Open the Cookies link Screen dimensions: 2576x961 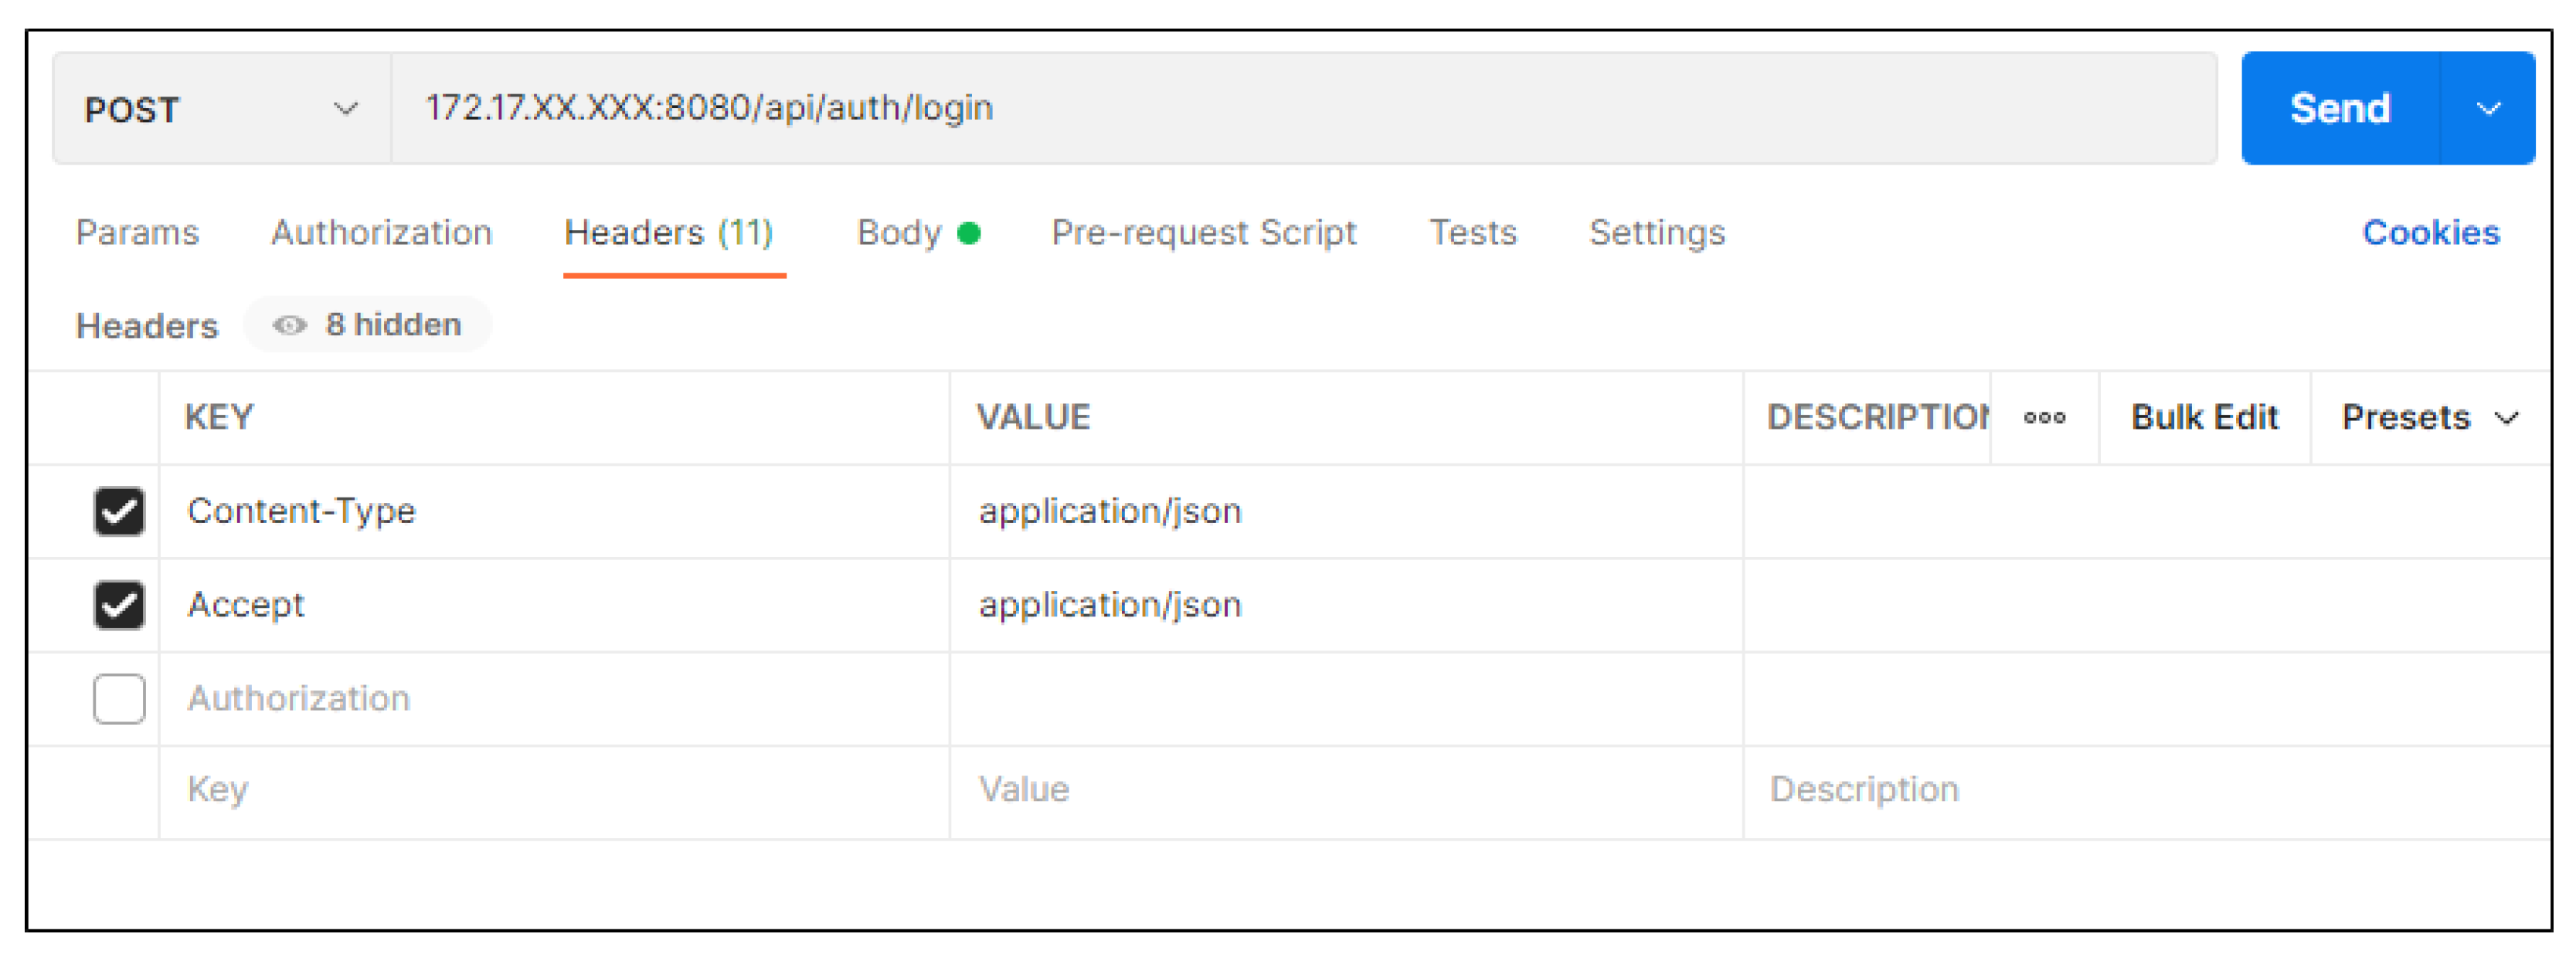[2430, 233]
